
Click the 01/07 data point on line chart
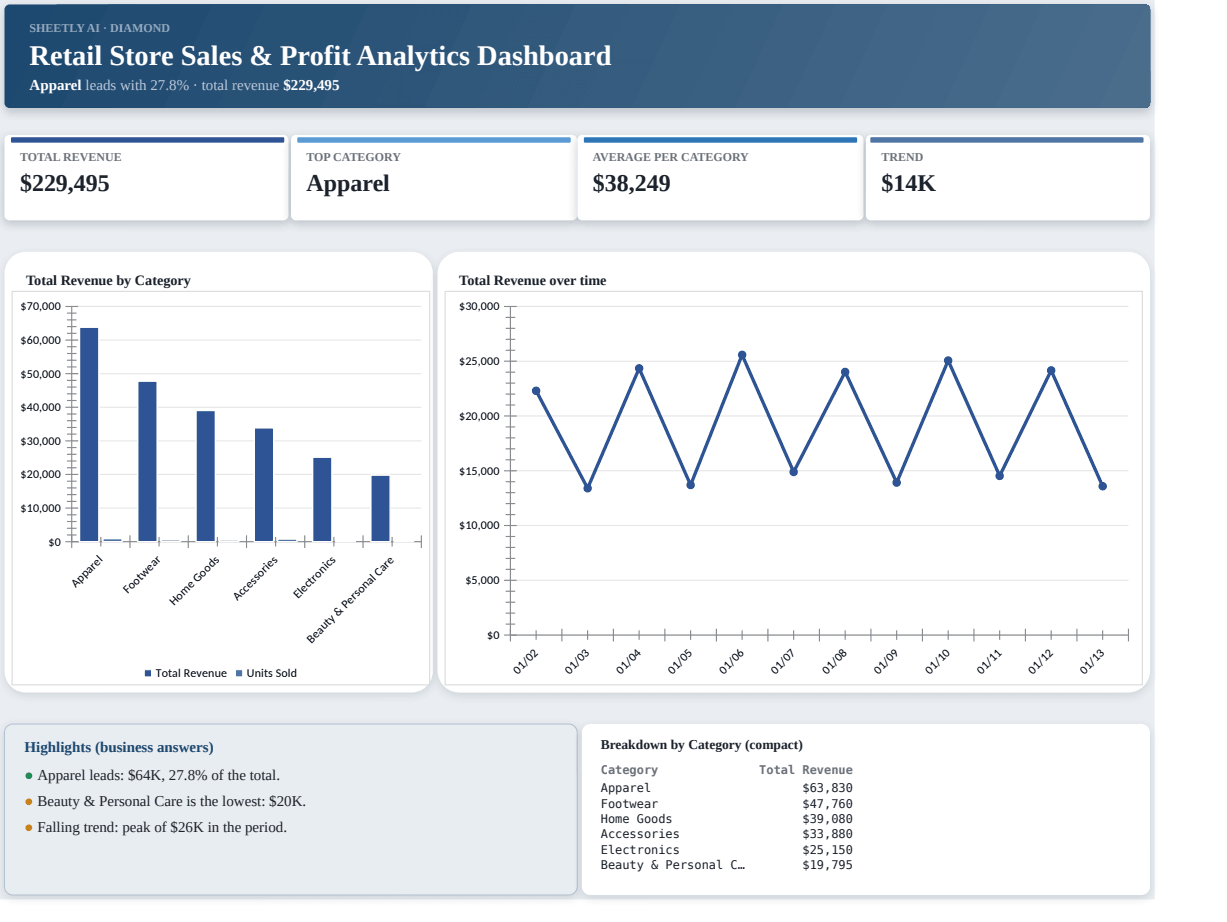[x=794, y=472]
